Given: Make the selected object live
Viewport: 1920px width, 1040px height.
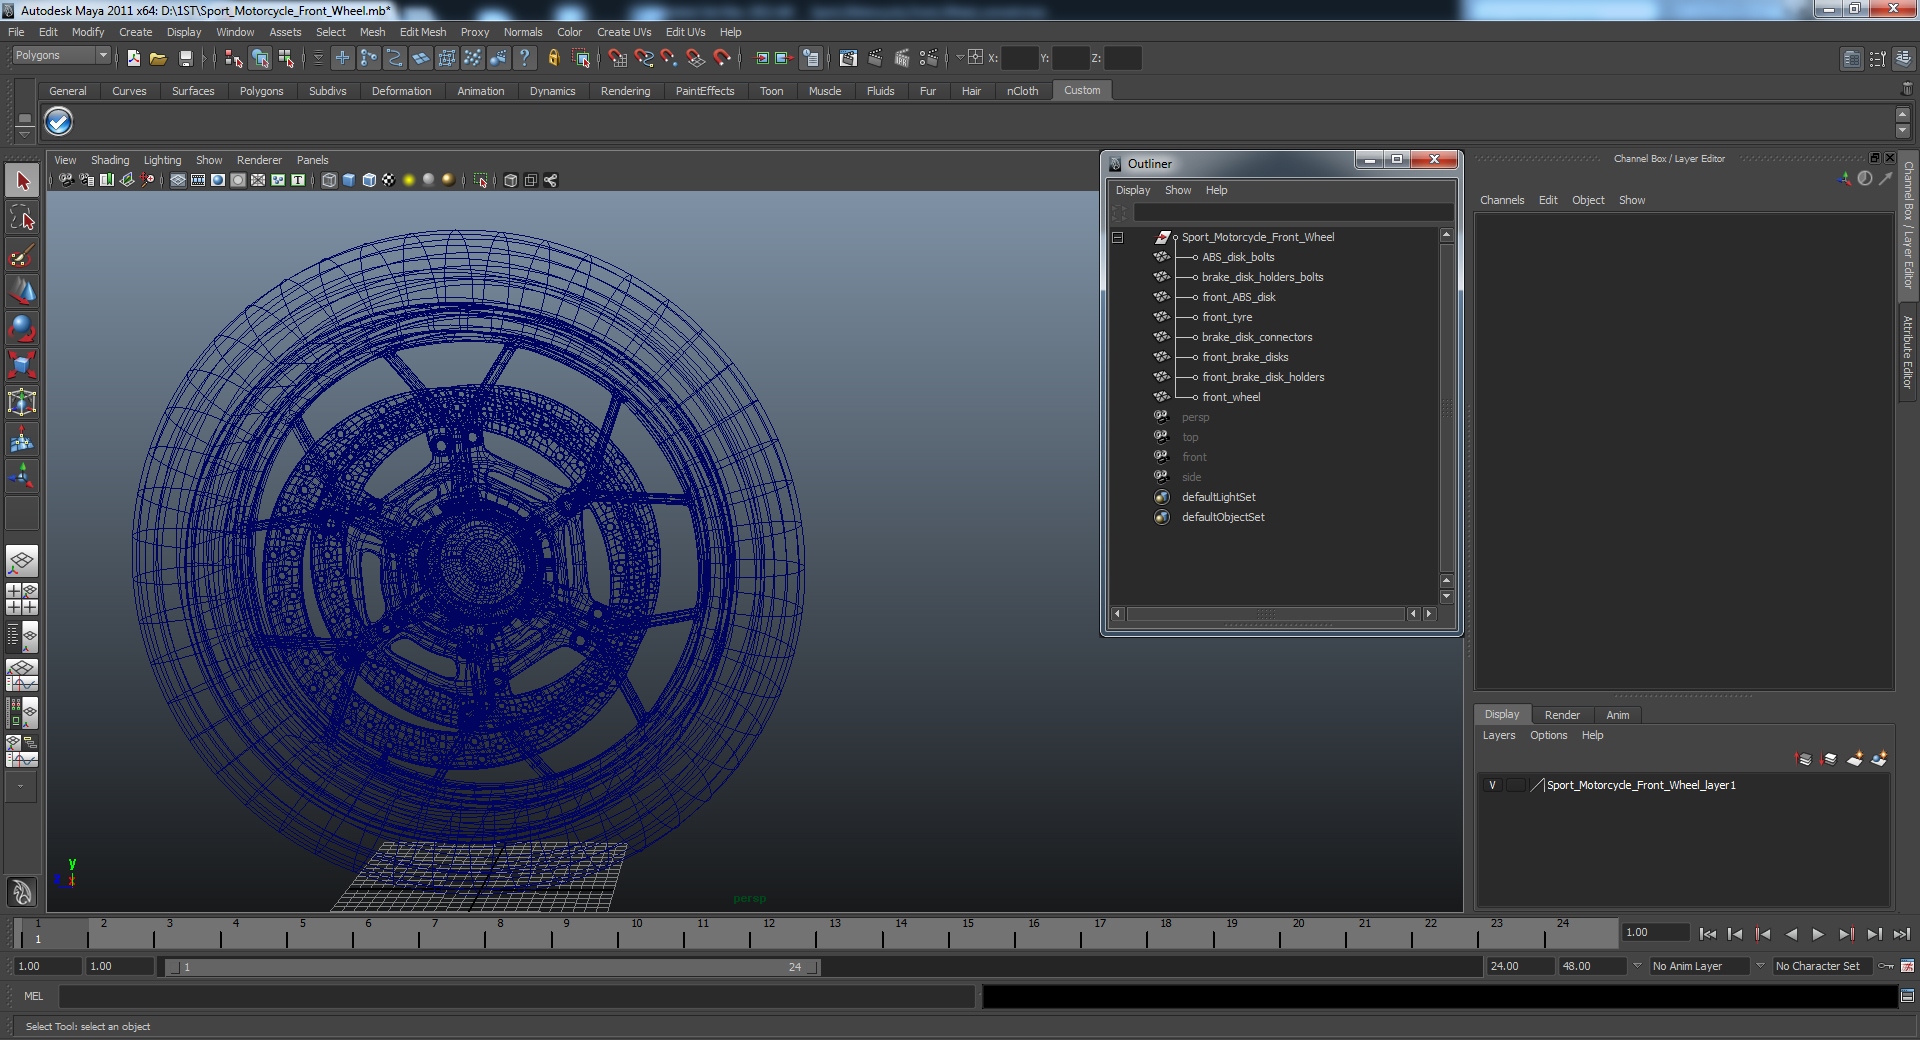Looking at the screenshot, I should pos(722,58).
